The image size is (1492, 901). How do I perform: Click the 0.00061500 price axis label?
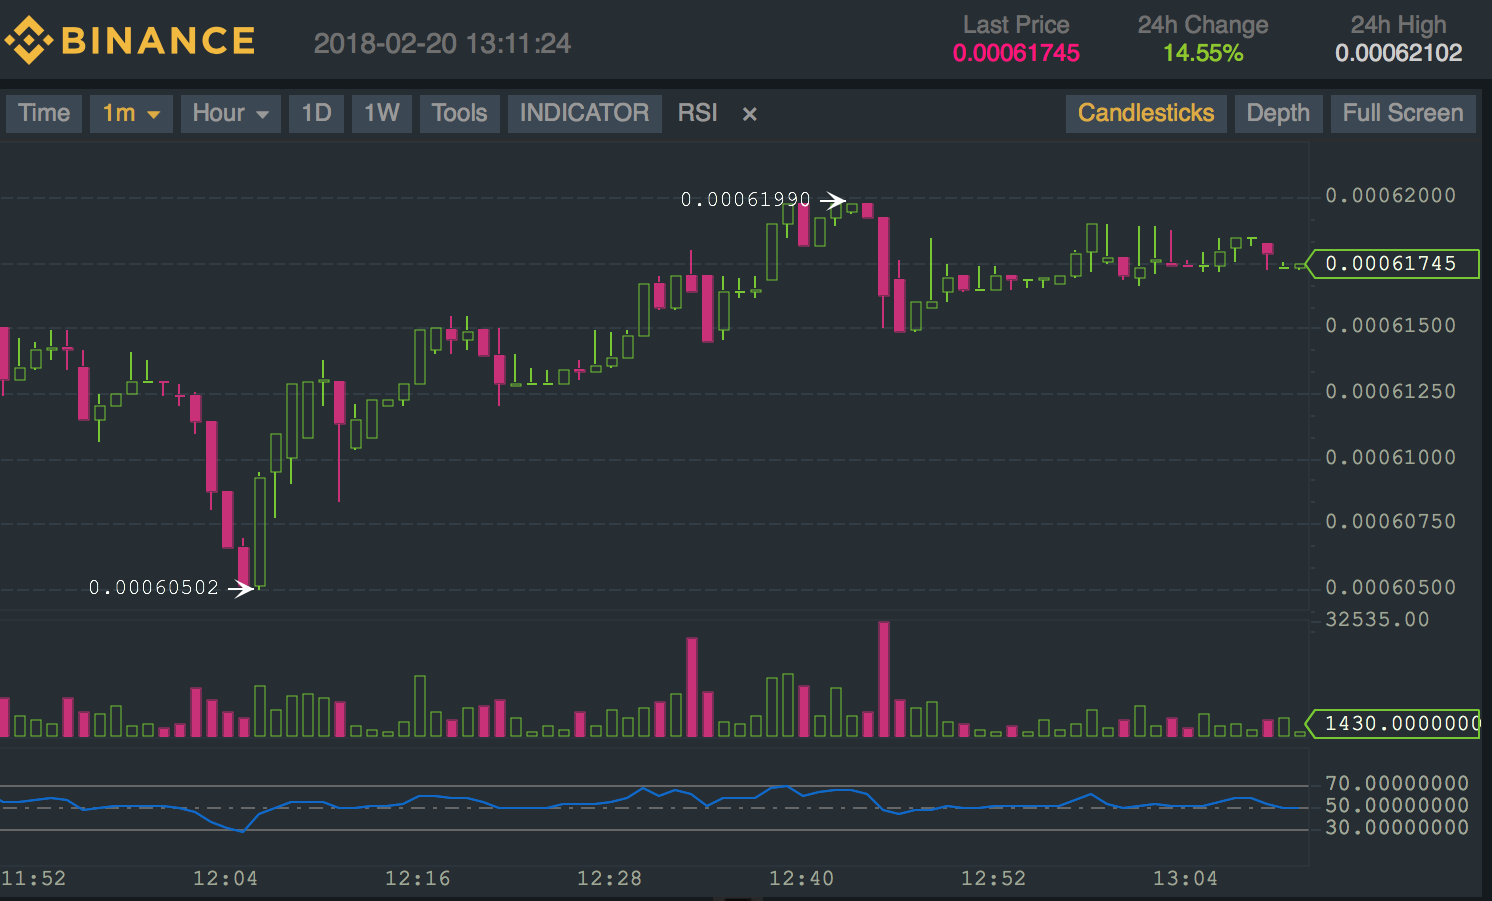coord(1390,326)
